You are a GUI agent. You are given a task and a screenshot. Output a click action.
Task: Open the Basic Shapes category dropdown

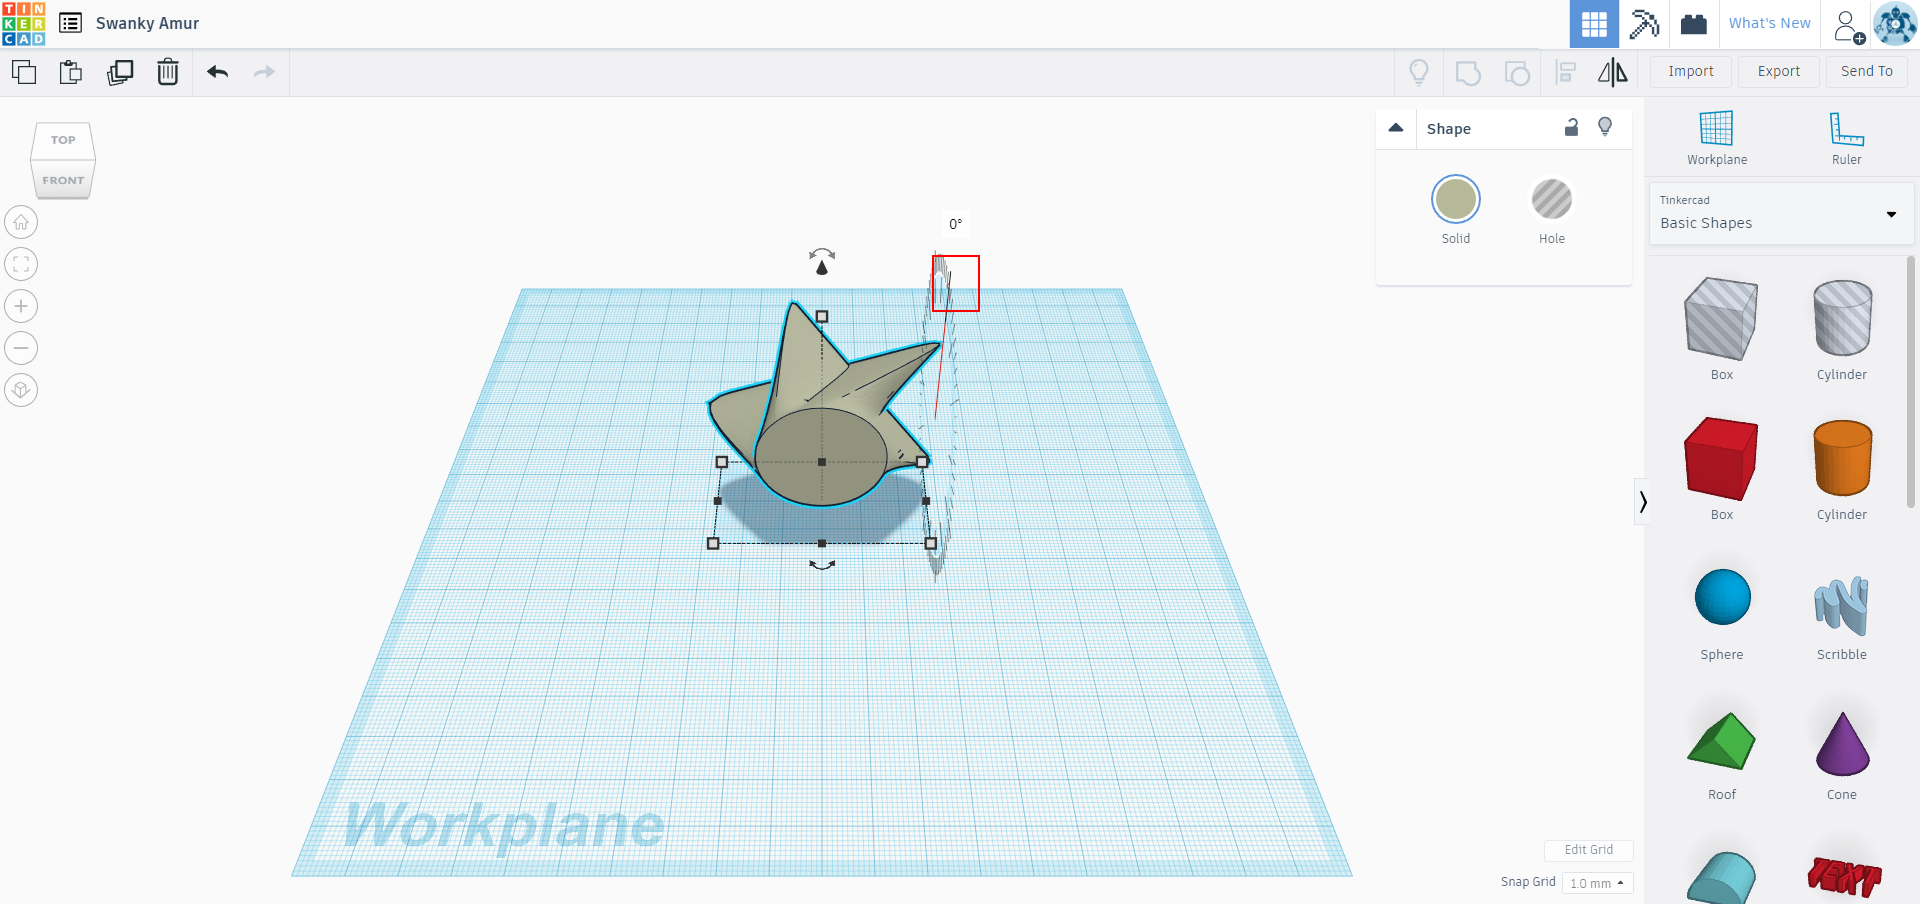click(x=1781, y=213)
